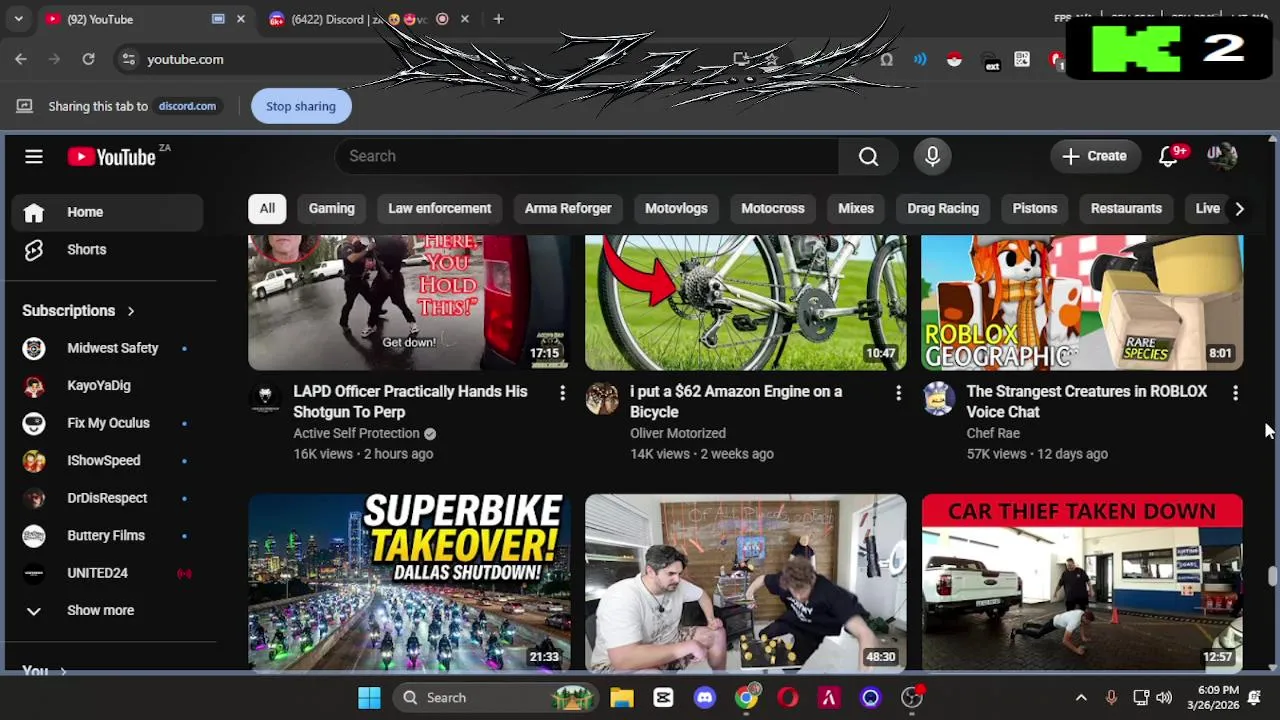The width and height of the screenshot is (1280, 720).
Task: Open DrDisRespect subscription
Action: point(108,498)
